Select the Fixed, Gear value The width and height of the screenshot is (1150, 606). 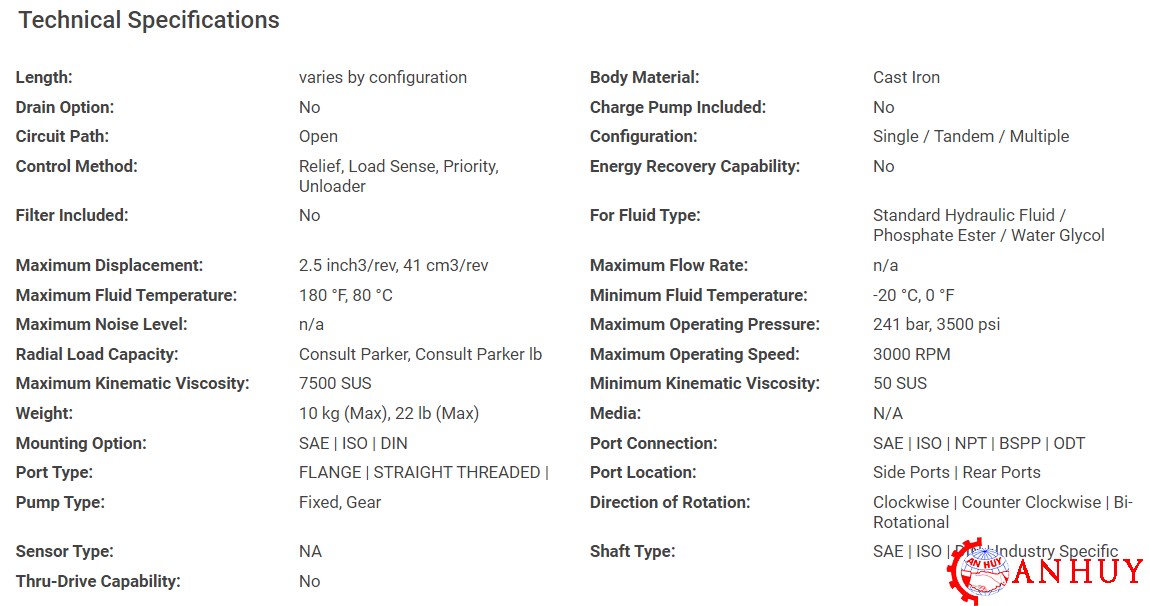coord(340,503)
